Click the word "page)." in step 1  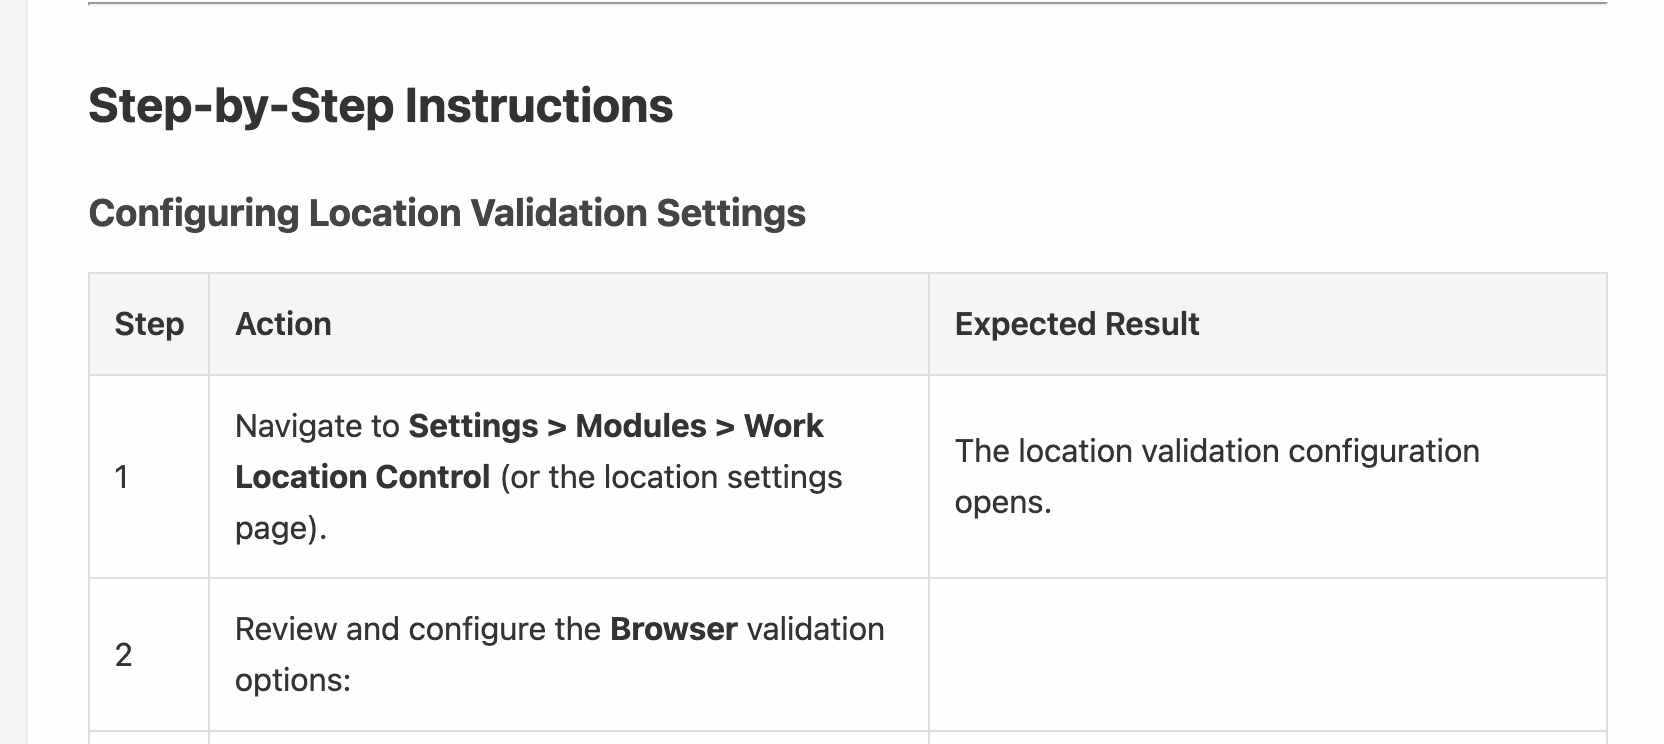281,528
